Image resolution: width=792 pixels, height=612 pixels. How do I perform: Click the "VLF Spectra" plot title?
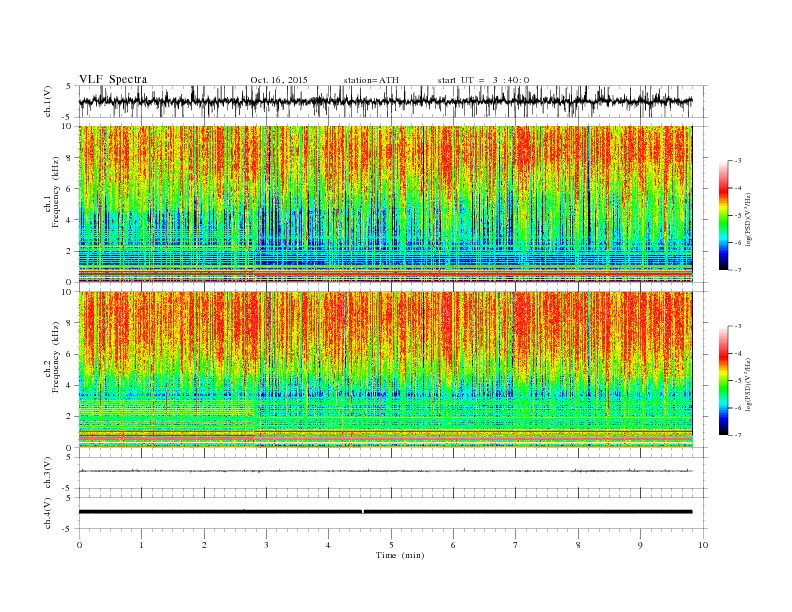(113, 79)
